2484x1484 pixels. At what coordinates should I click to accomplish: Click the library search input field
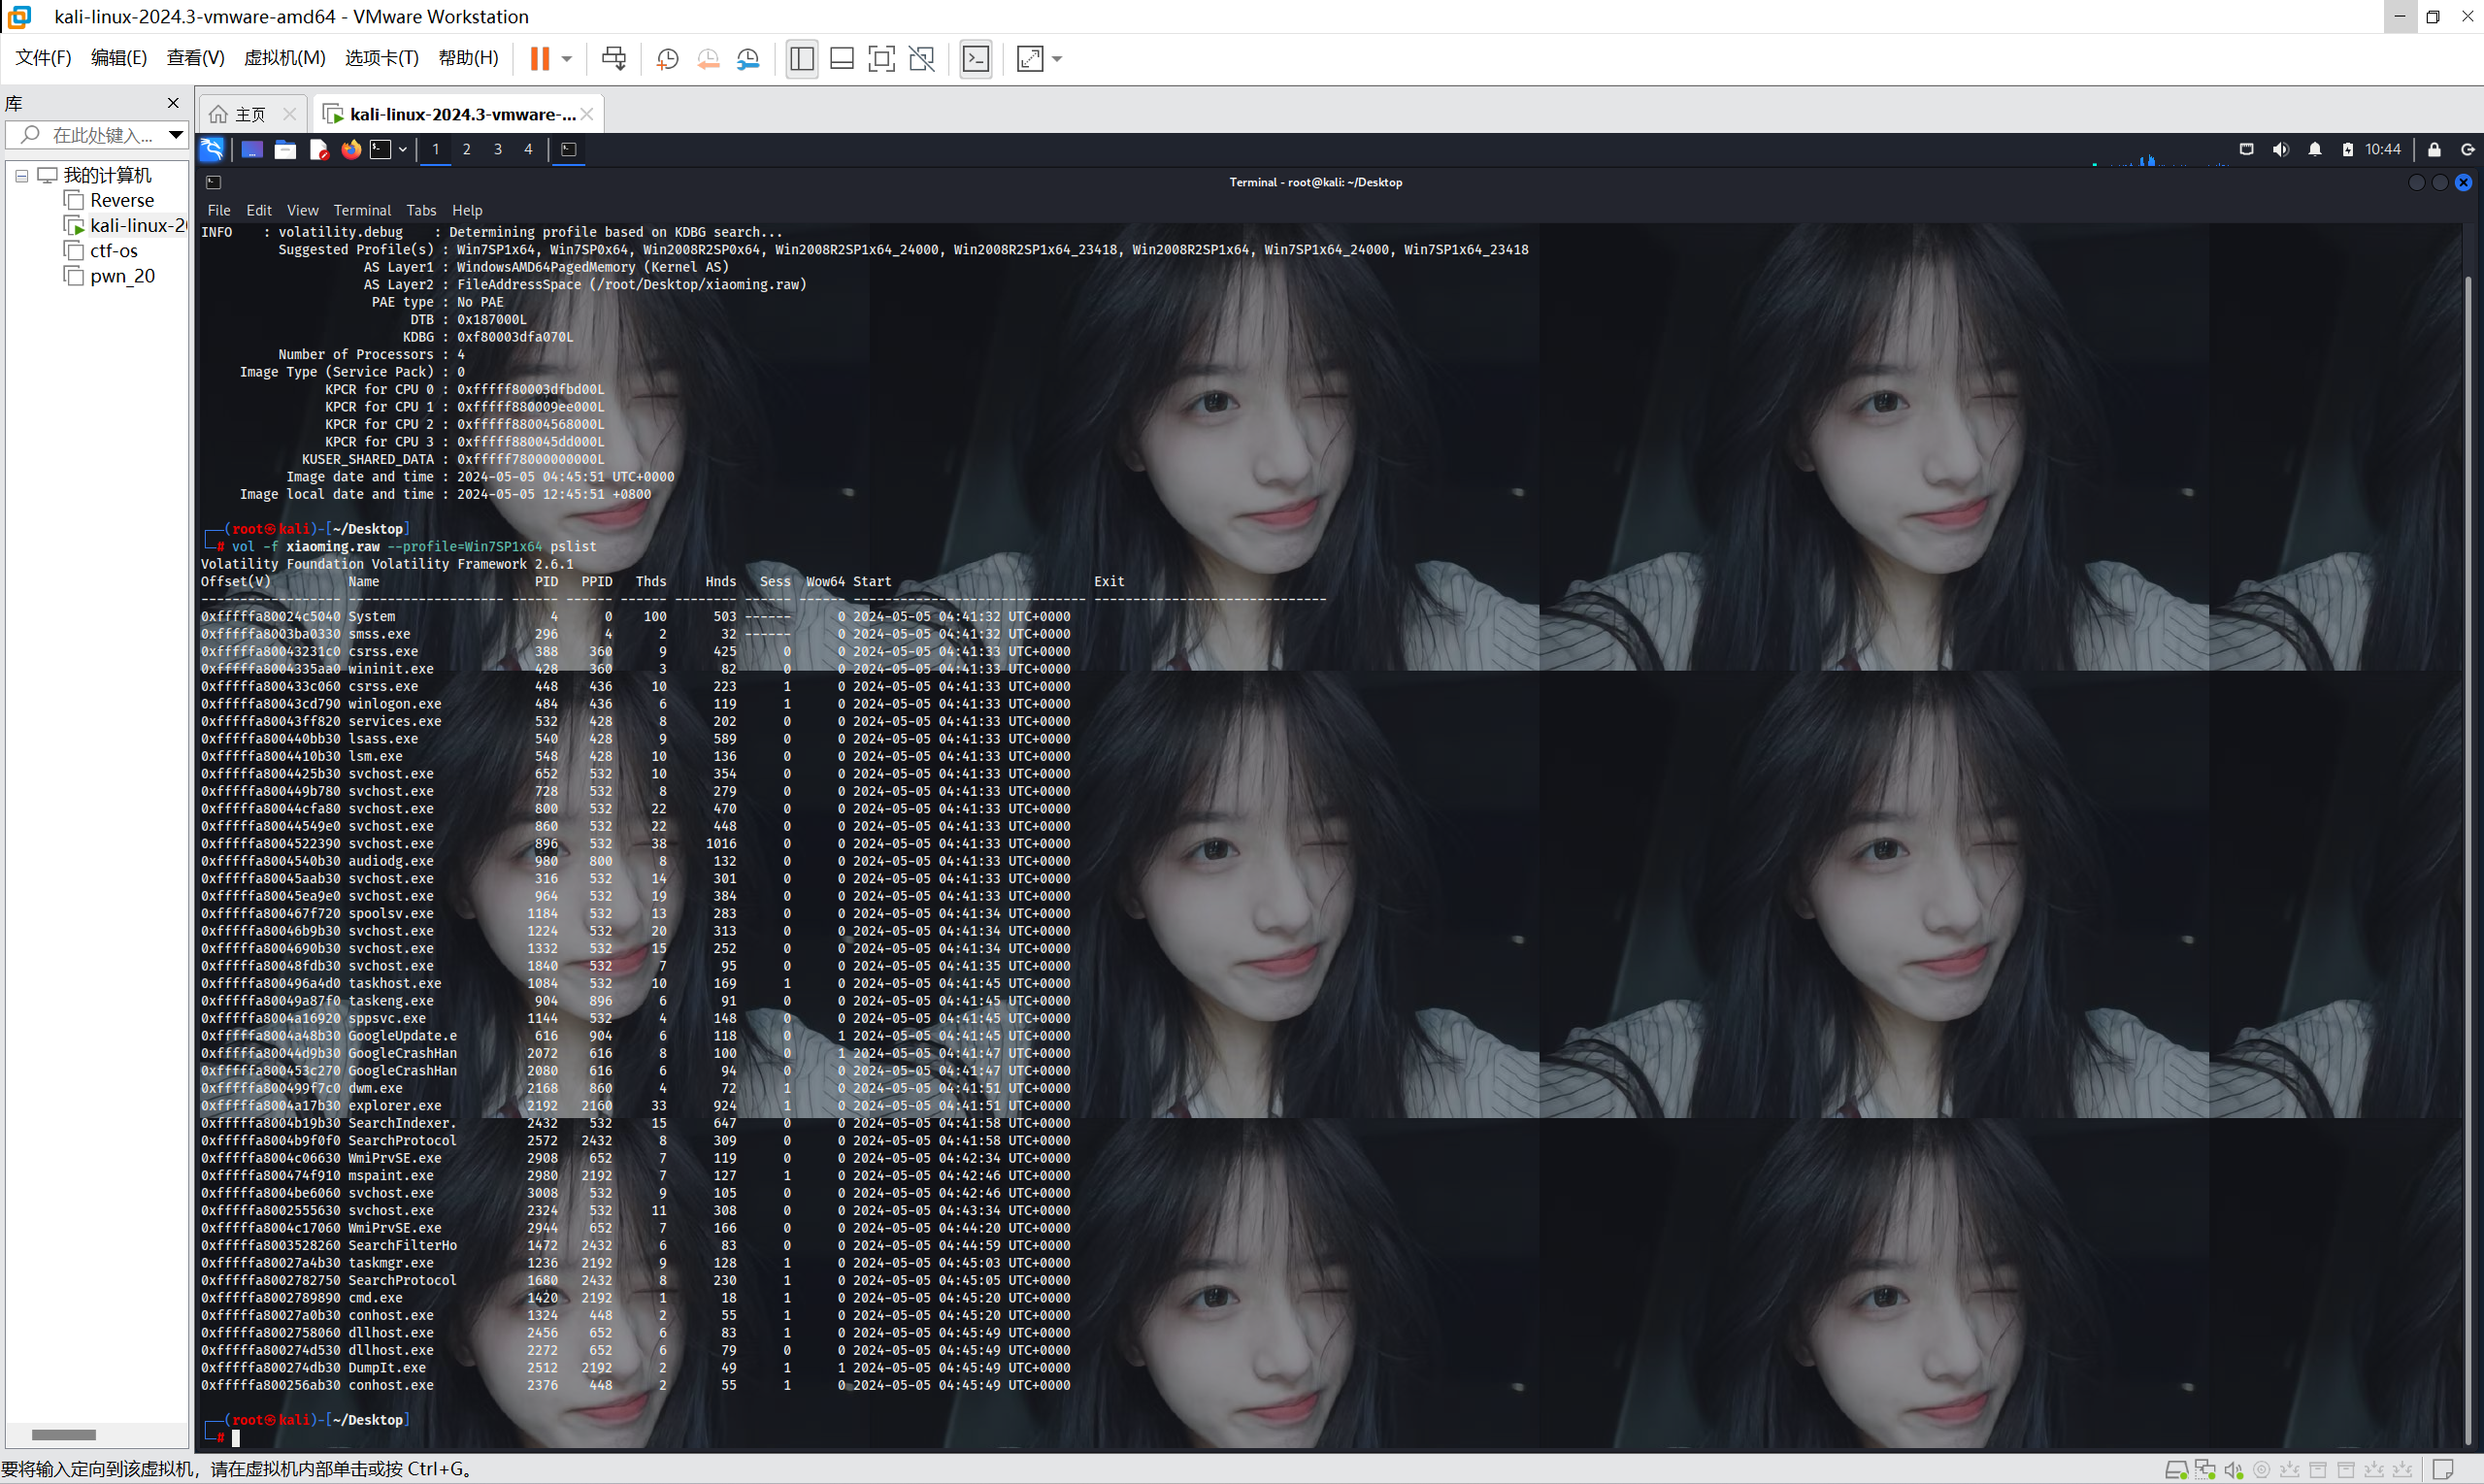click(99, 135)
